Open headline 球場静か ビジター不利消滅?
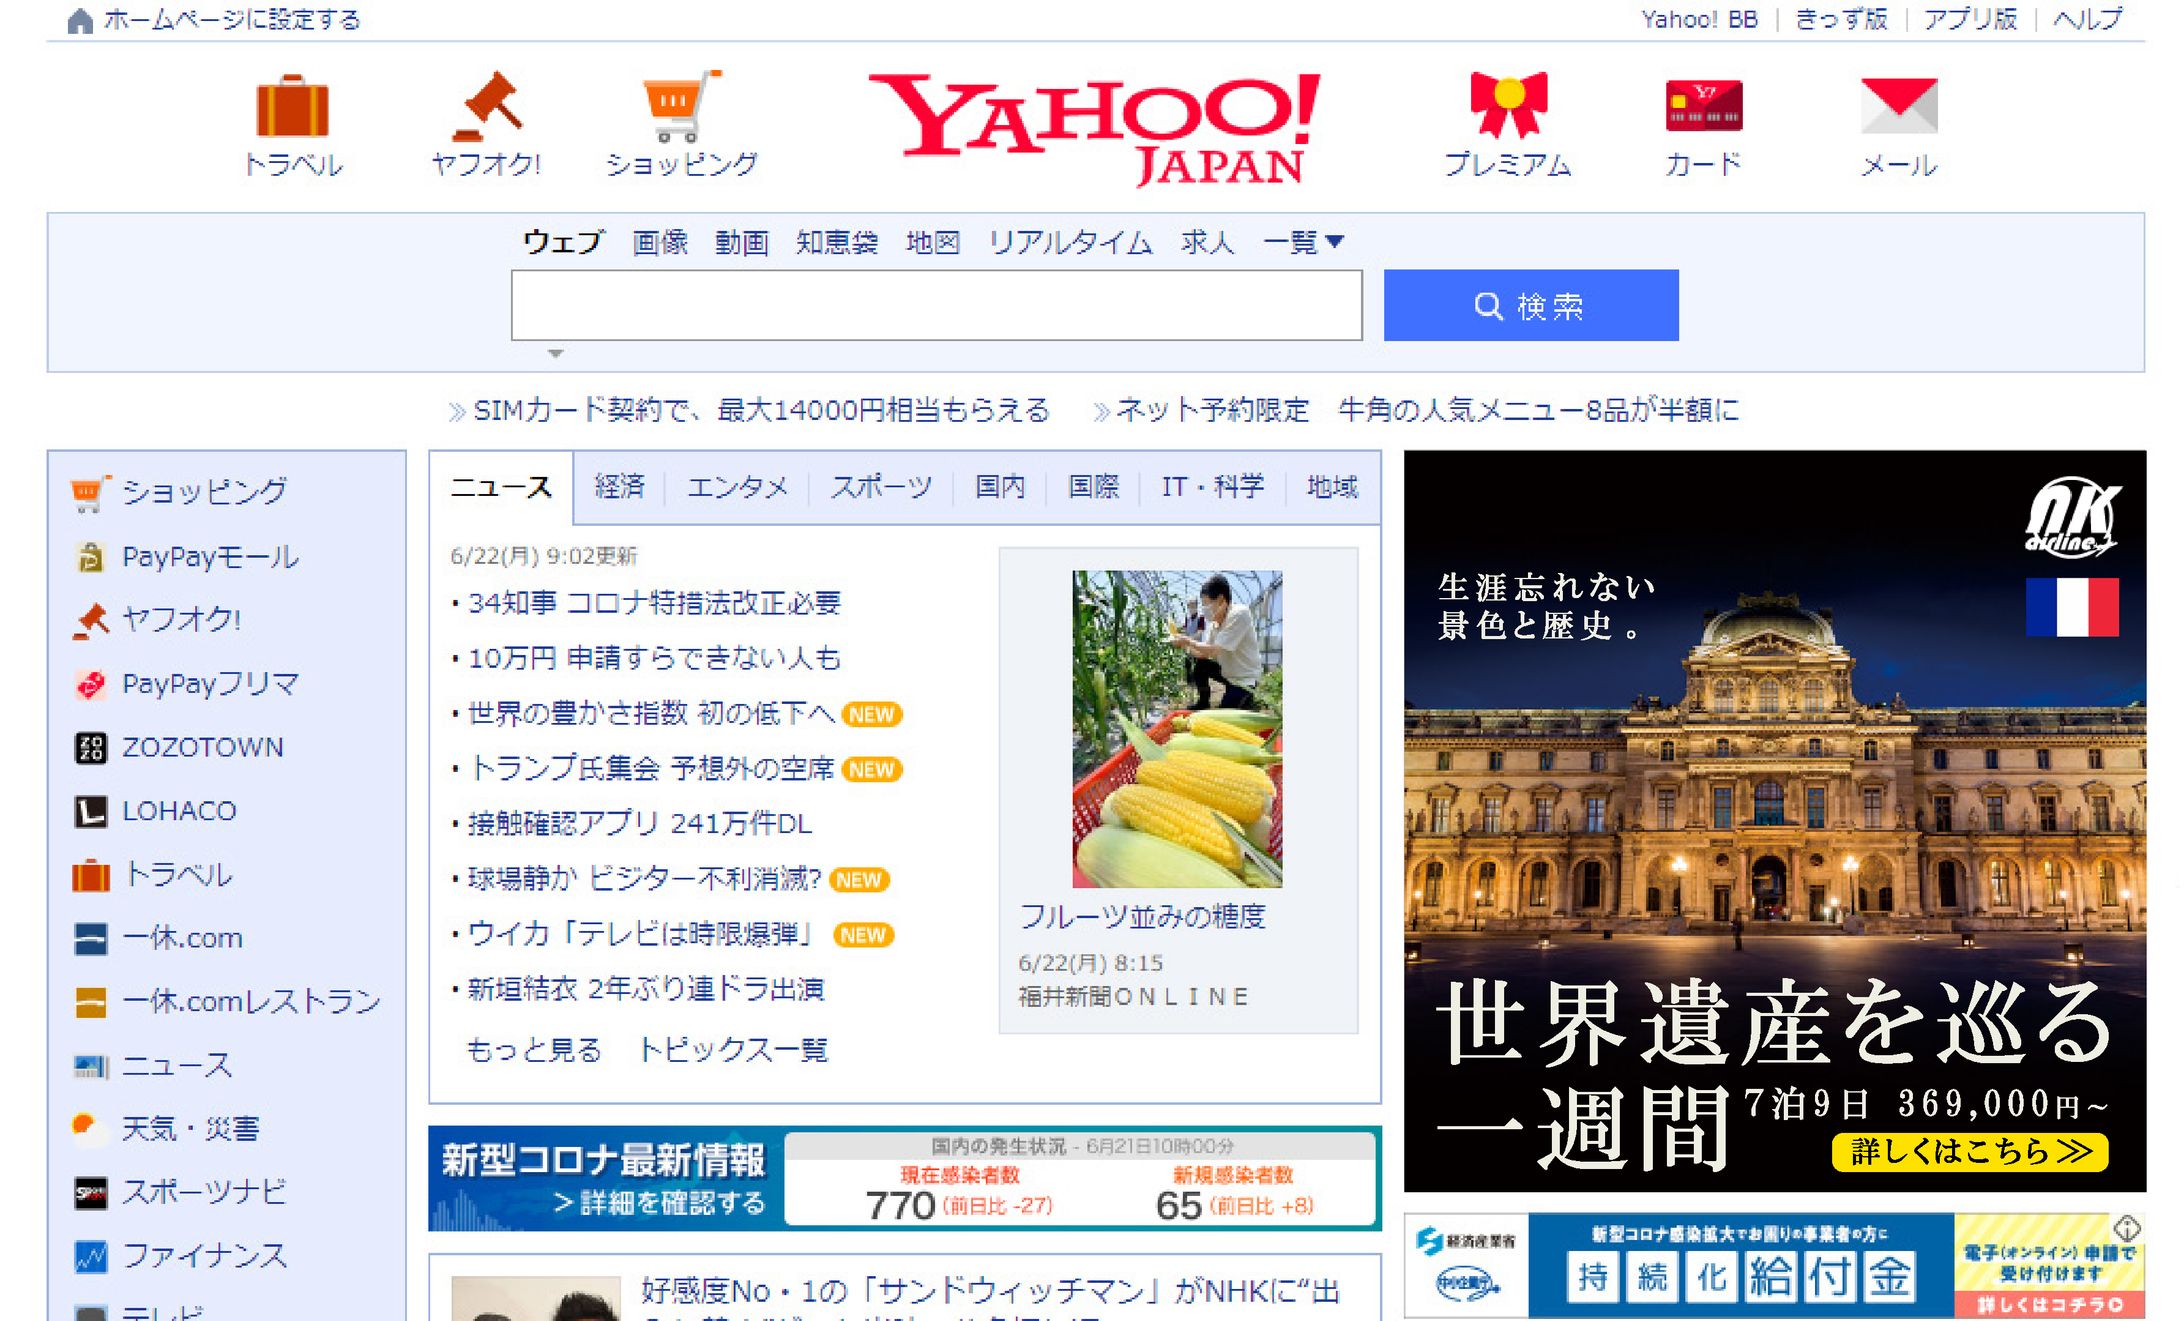Screen dimensions: 2184x1321 644,878
